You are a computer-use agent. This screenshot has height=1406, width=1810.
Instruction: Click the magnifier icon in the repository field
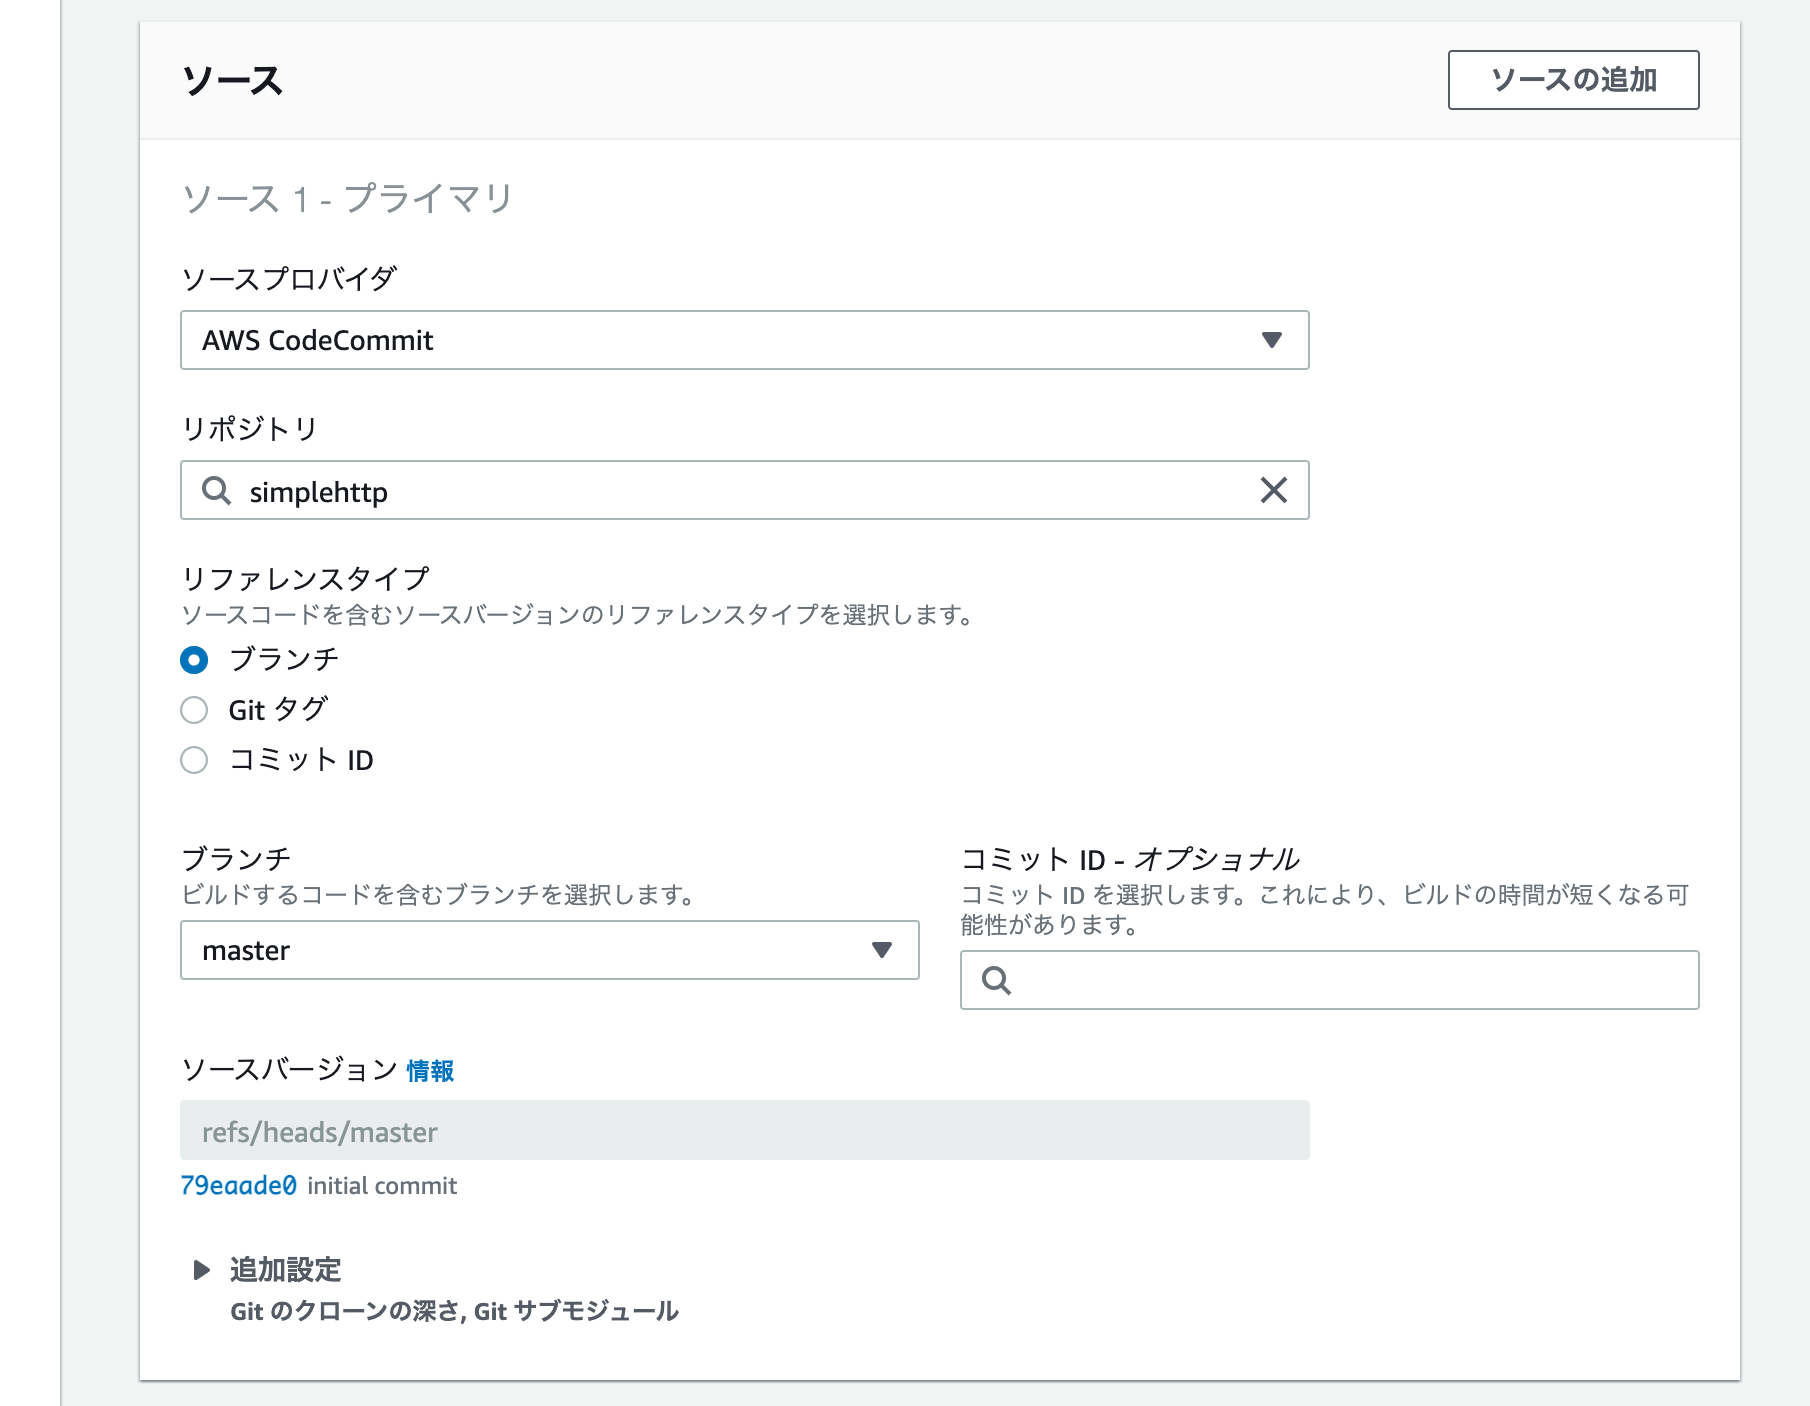pos(216,491)
